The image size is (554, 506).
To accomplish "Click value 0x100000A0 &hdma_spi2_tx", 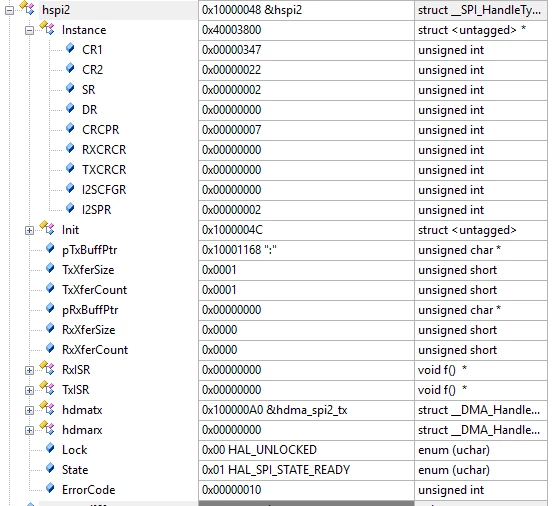I will 275,410.
